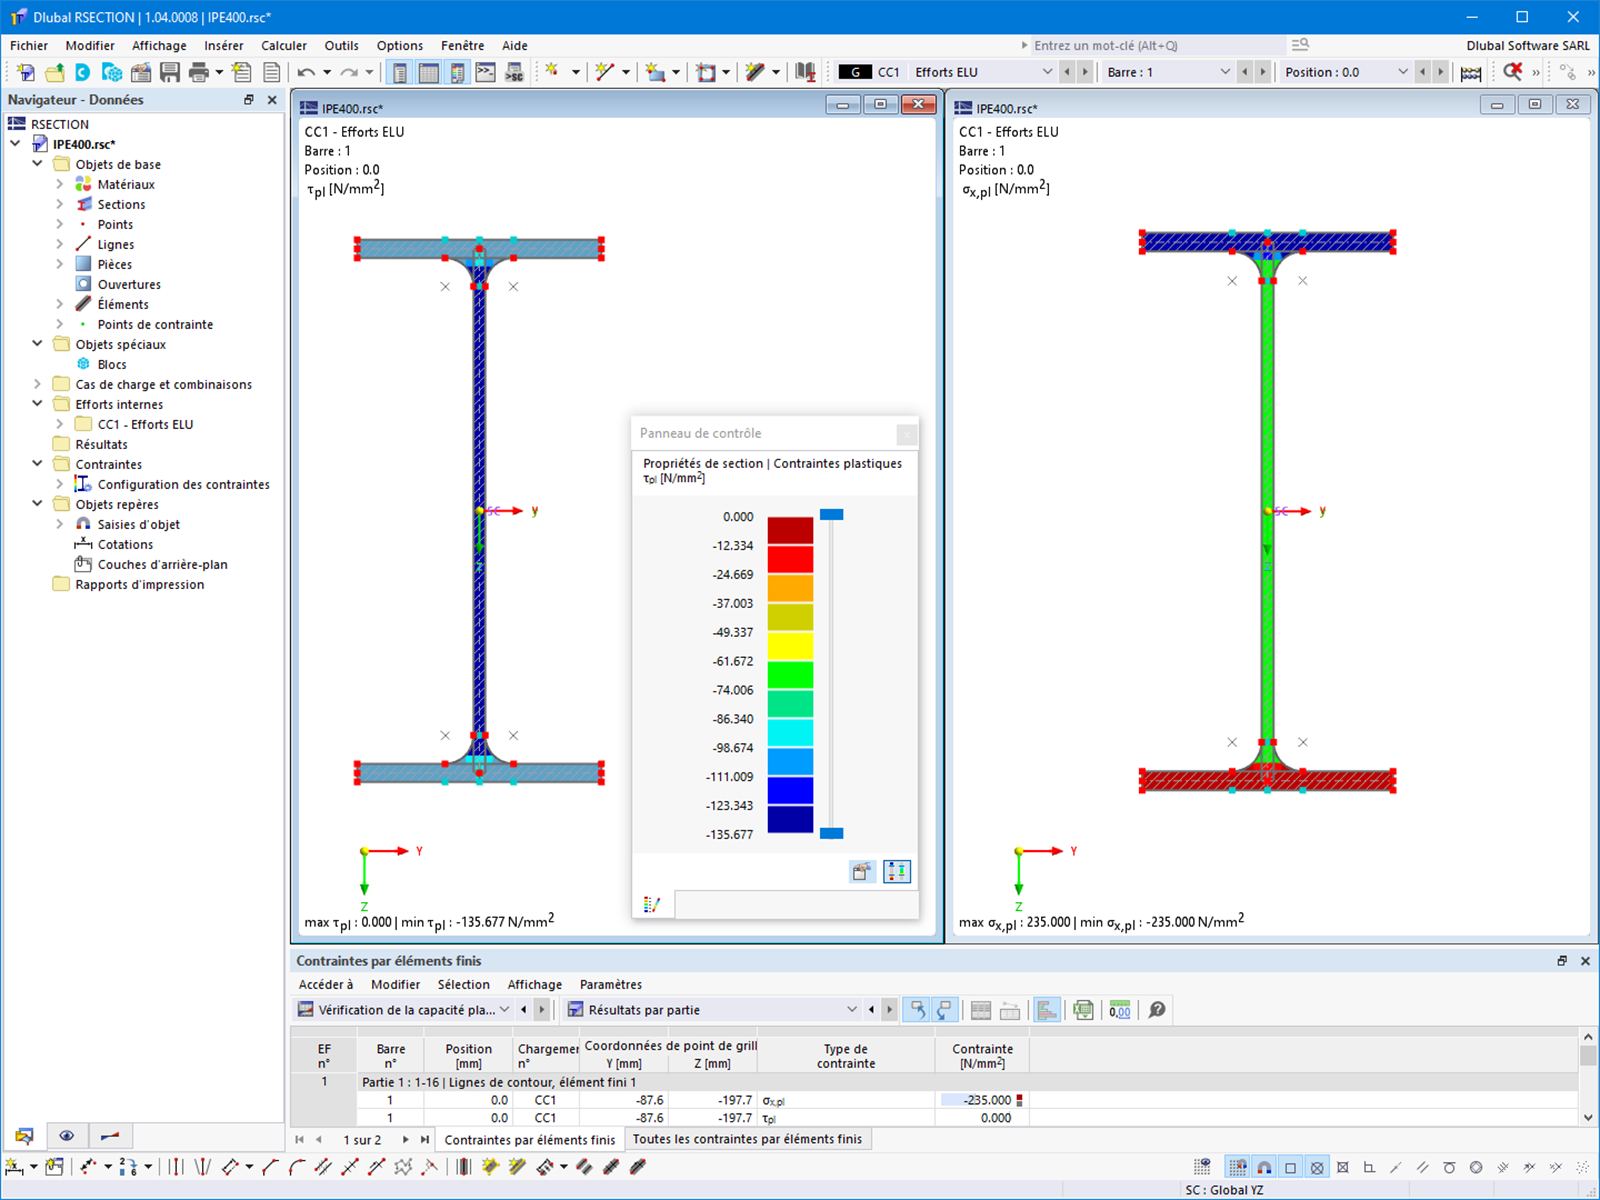This screenshot has height=1200, width=1600.
Task: Toggle the object snap magnet status icon
Action: (x=1264, y=1167)
